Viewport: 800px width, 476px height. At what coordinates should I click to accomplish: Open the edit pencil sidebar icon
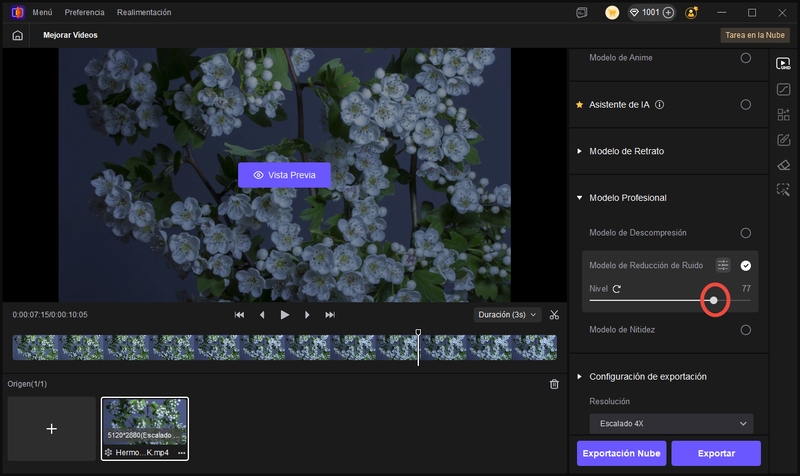click(783, 140)
